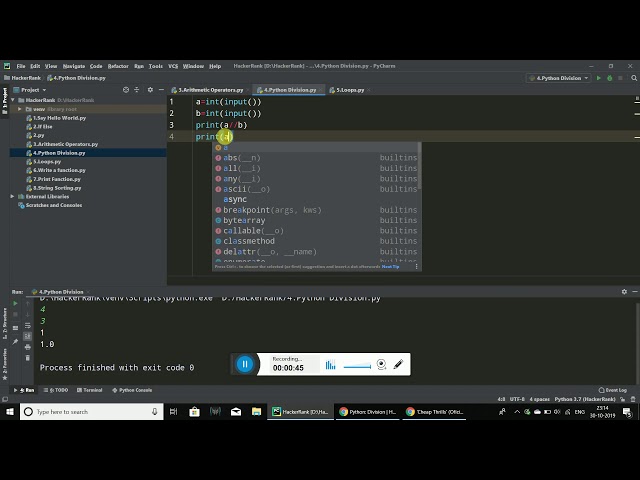Clear output with trash icon in Run panel

coord(28,358)
